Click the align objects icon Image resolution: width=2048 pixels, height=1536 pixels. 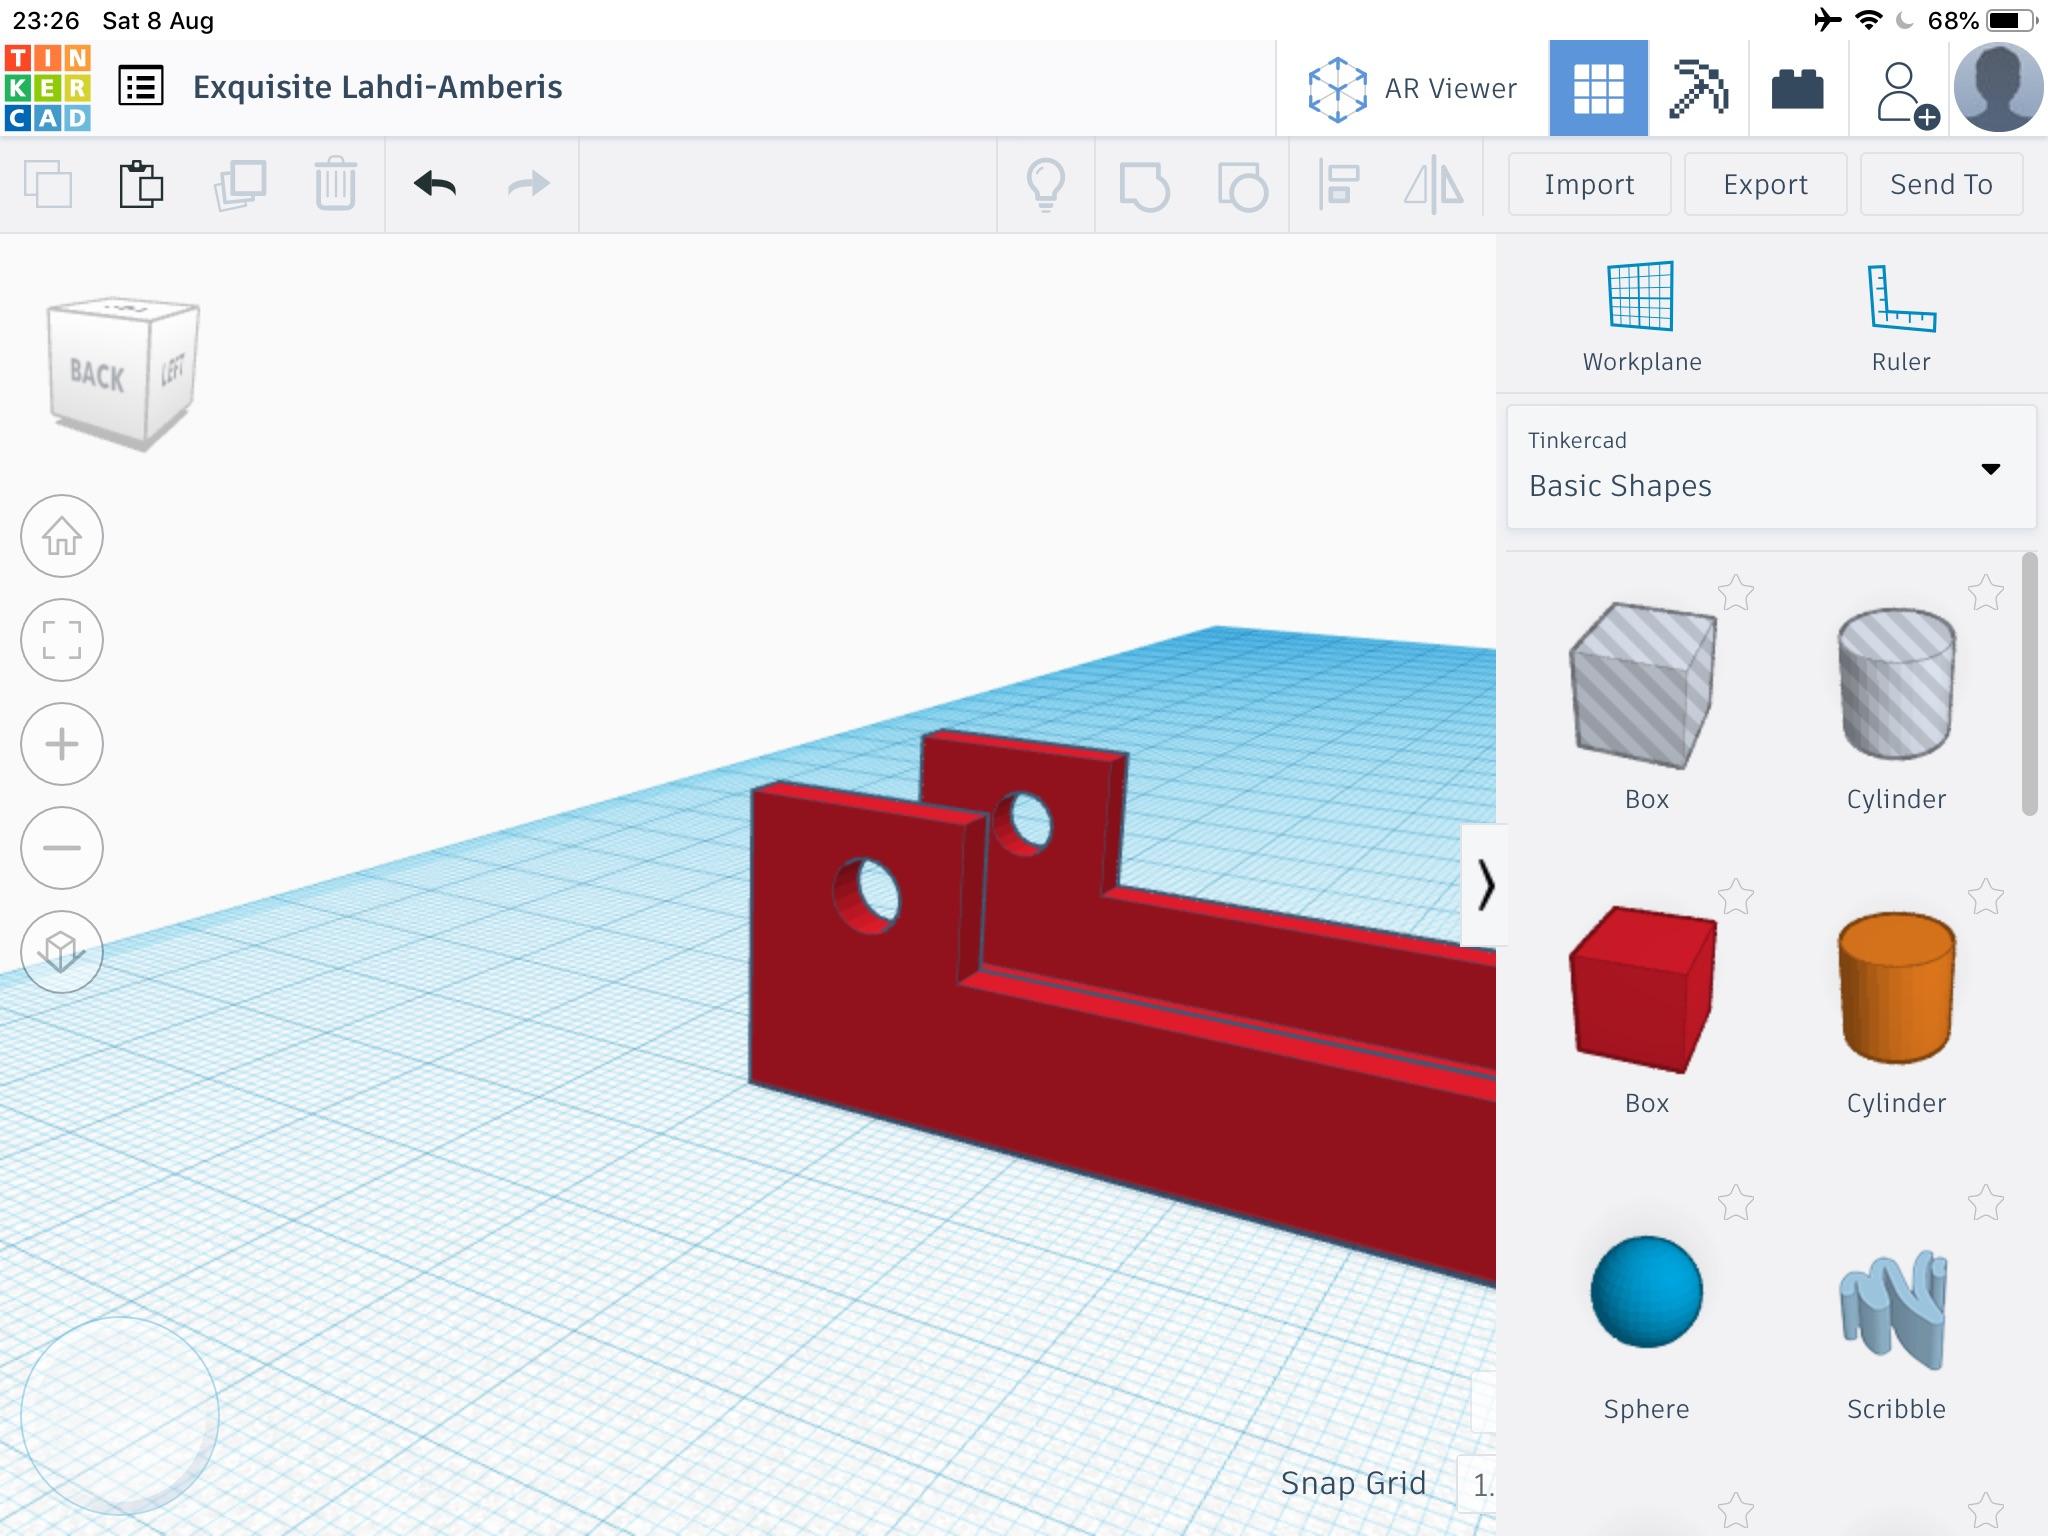(x=1340, y=184)
